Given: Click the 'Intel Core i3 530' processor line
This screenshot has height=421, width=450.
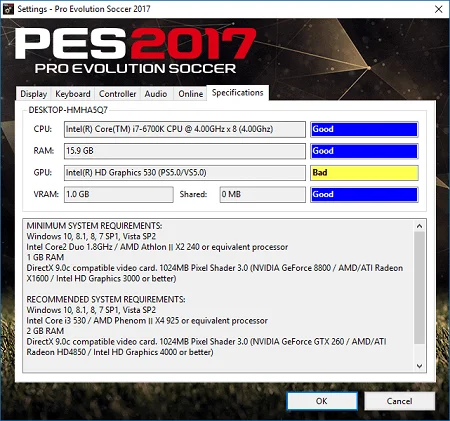Looking at the screenshot, I should 147,321.
